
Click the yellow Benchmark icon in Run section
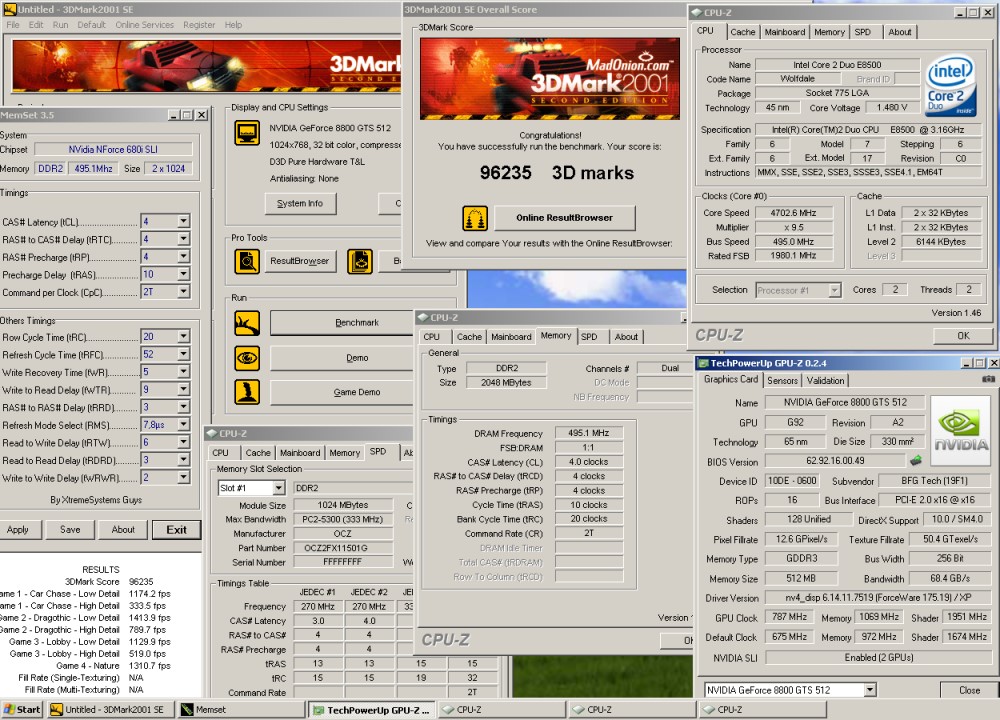click(x=246, y=323)
